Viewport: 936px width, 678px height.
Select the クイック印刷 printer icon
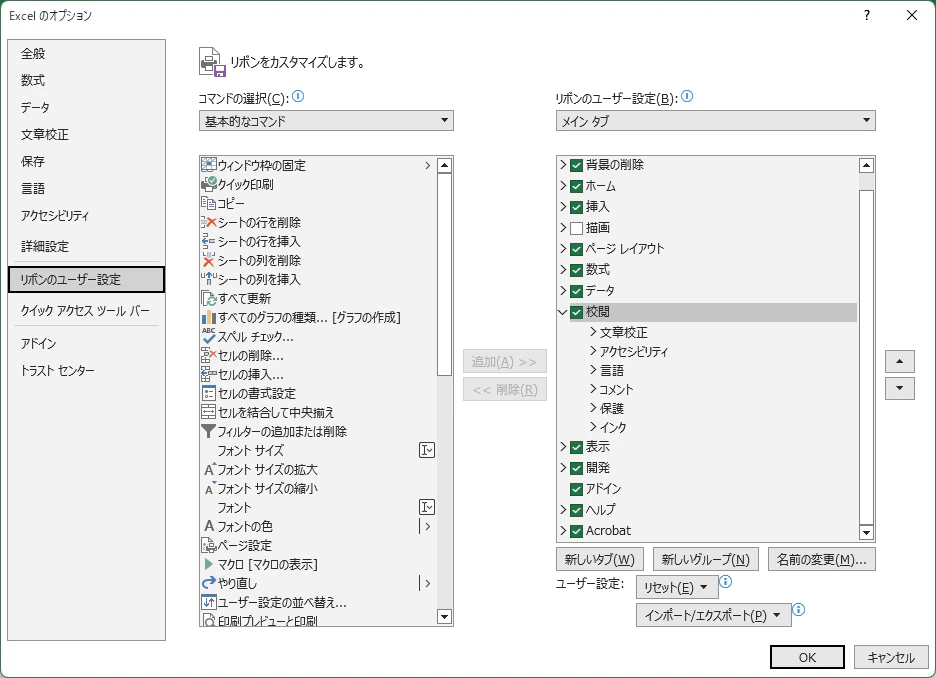click(x=208, y=184)
